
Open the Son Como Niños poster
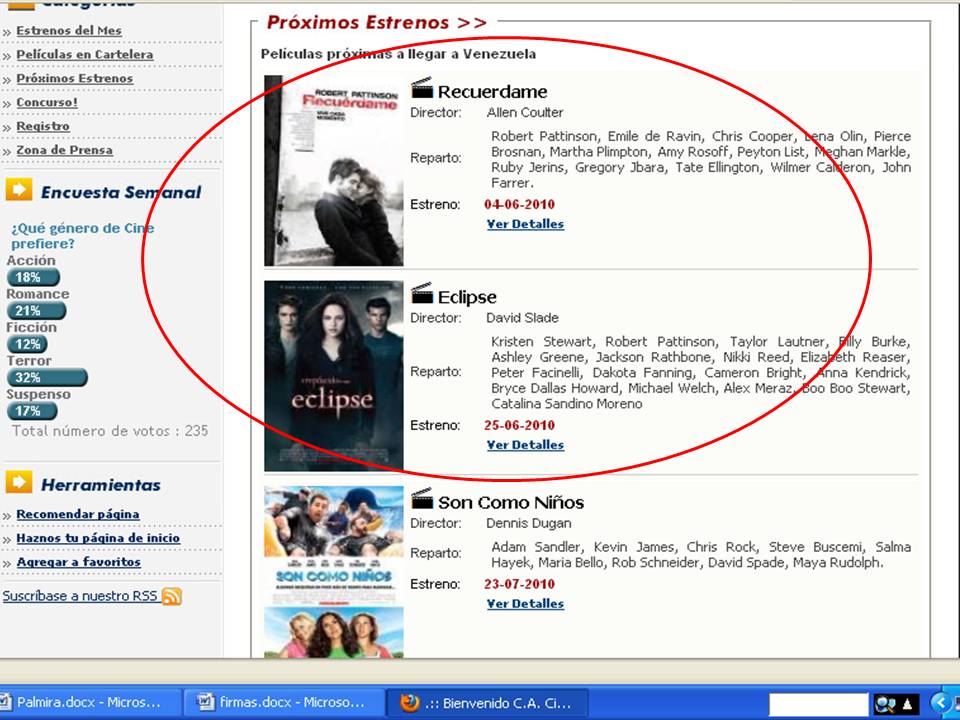[334, 572]
